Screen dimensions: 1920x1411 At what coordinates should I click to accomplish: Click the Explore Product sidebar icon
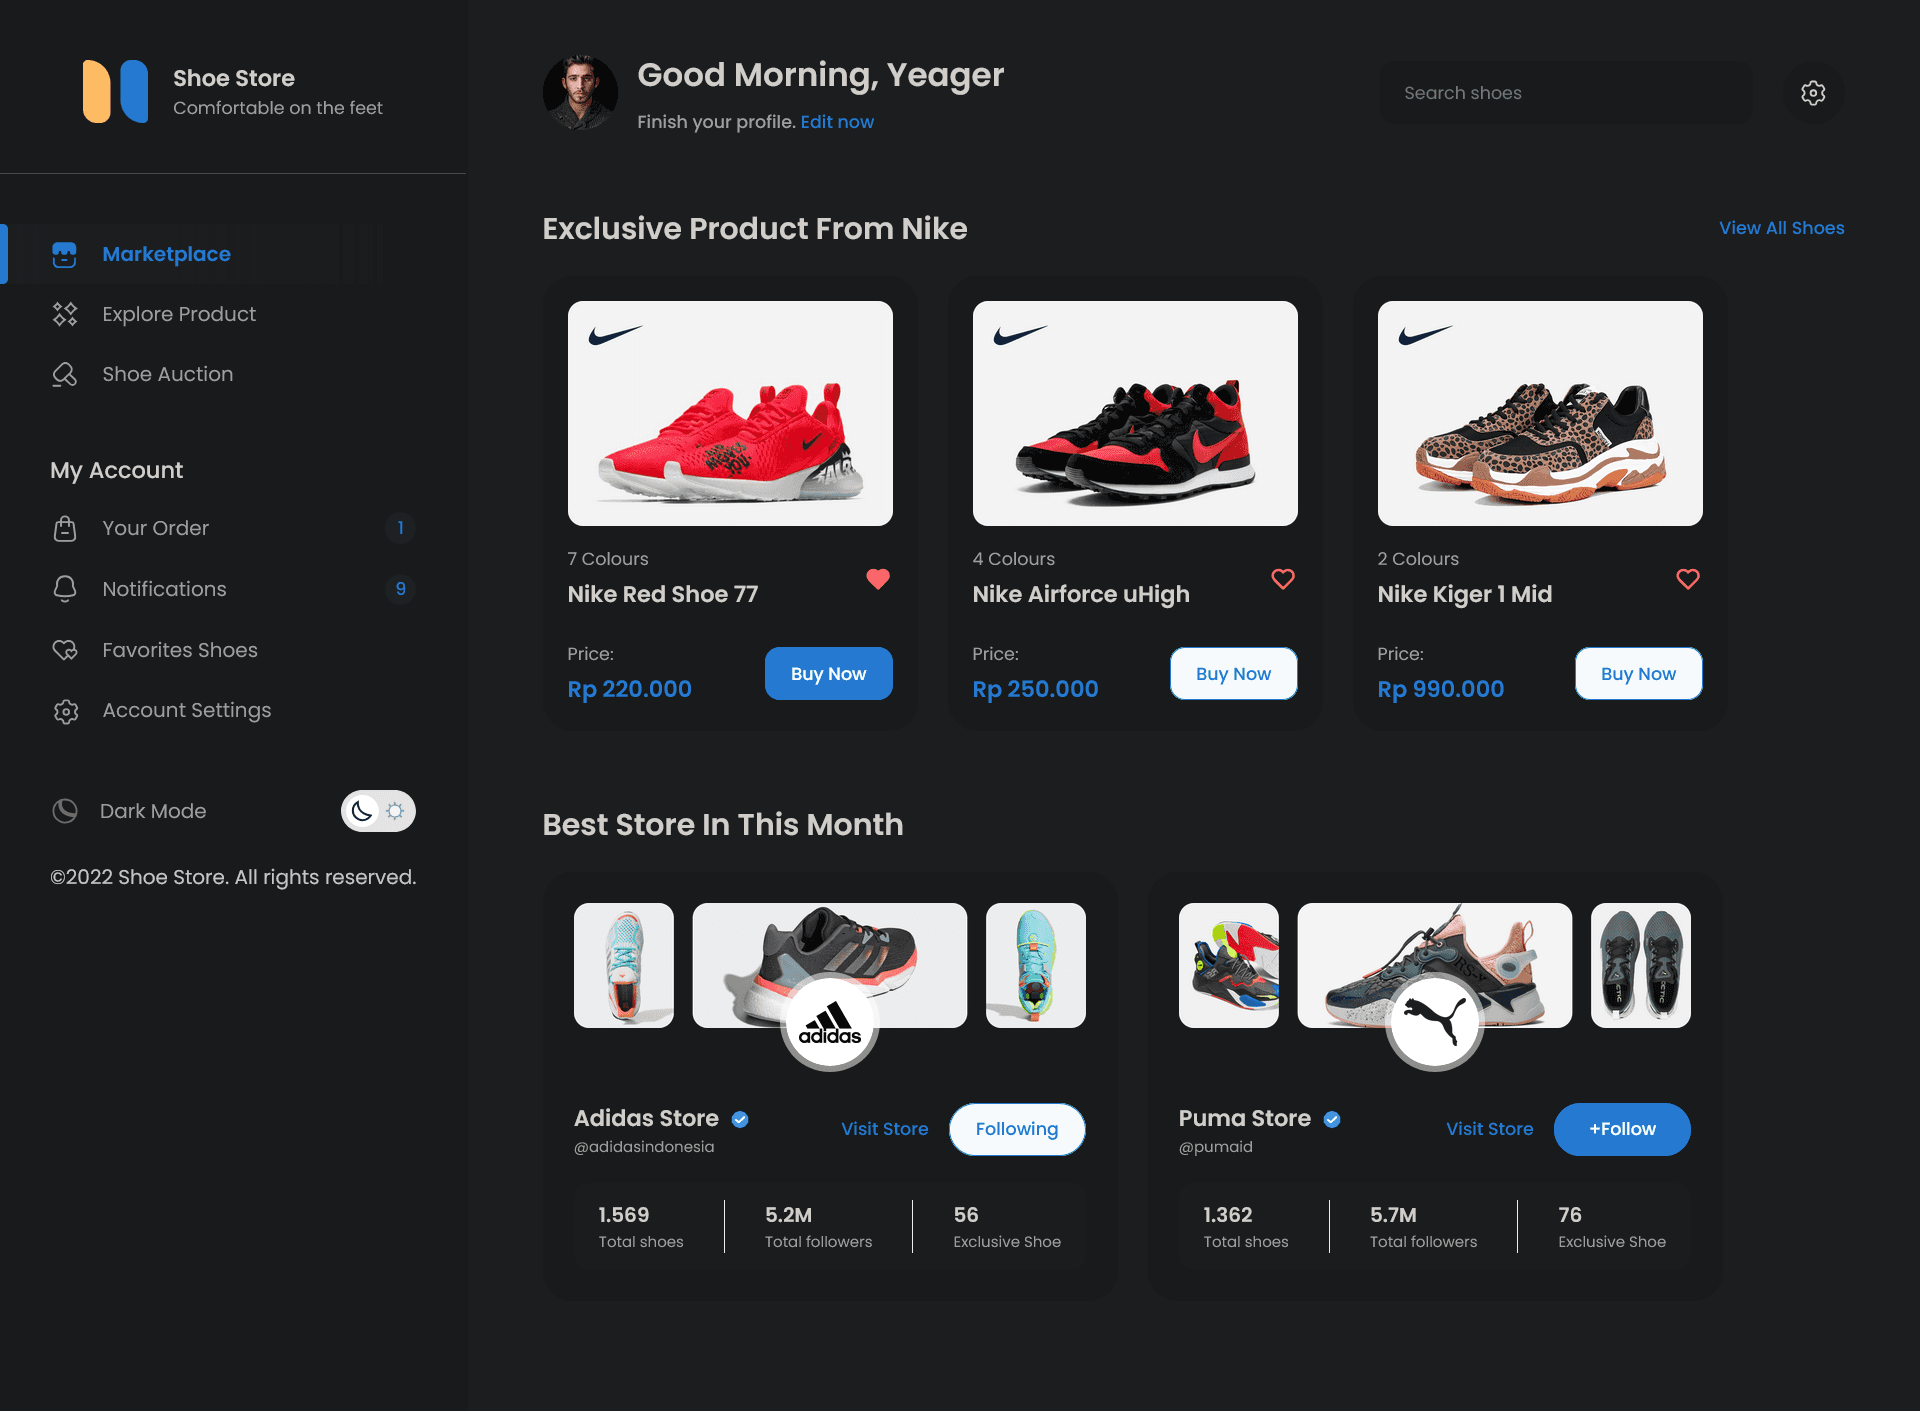coord(65,315)
